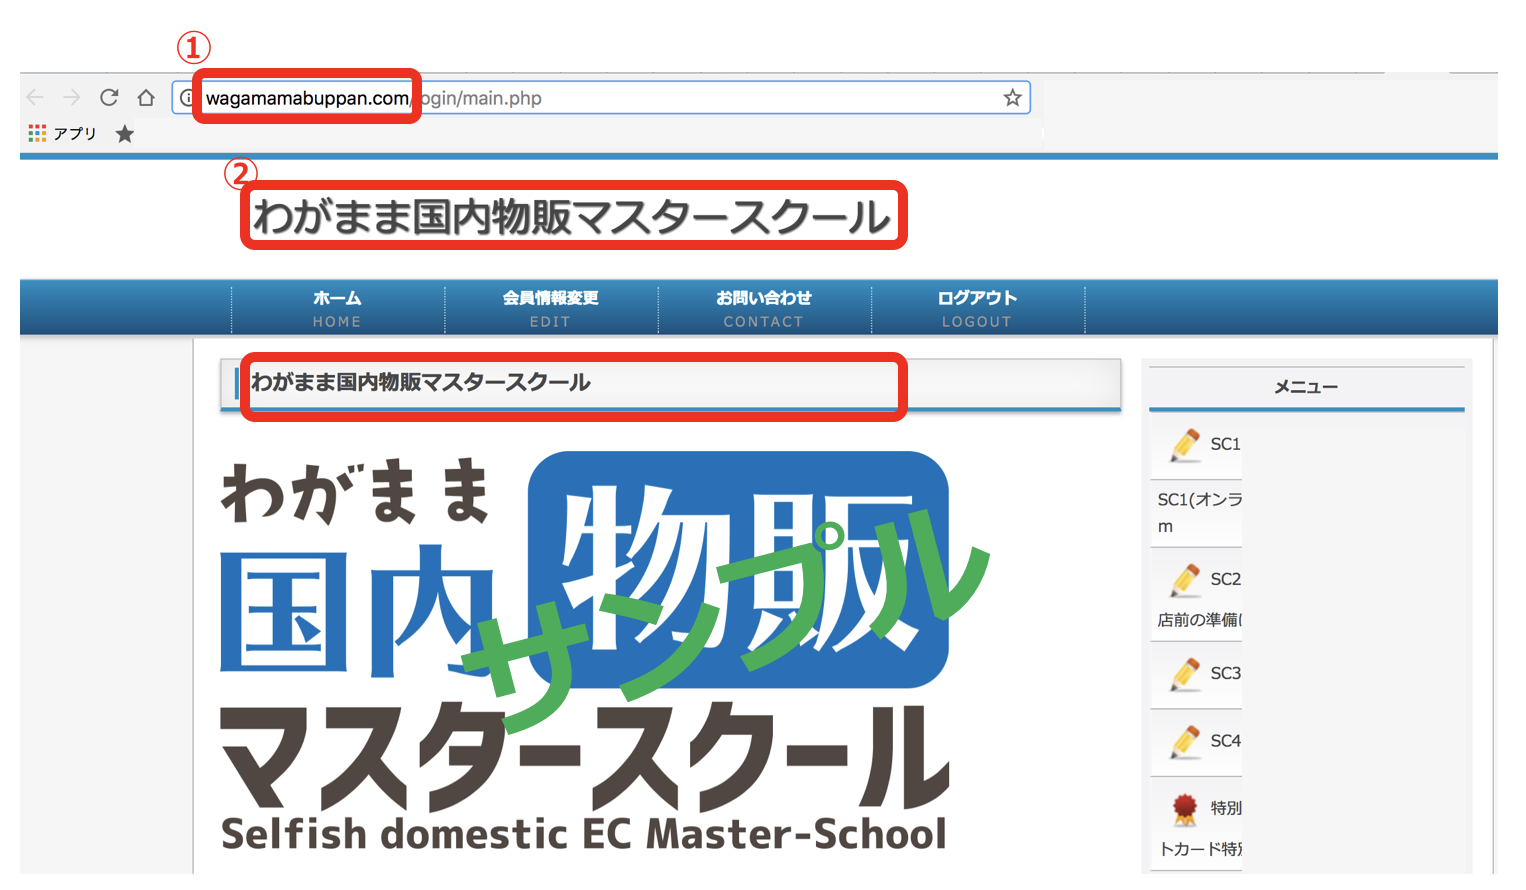Go to お問い合わせ CONTACT page

click(763, 308)
